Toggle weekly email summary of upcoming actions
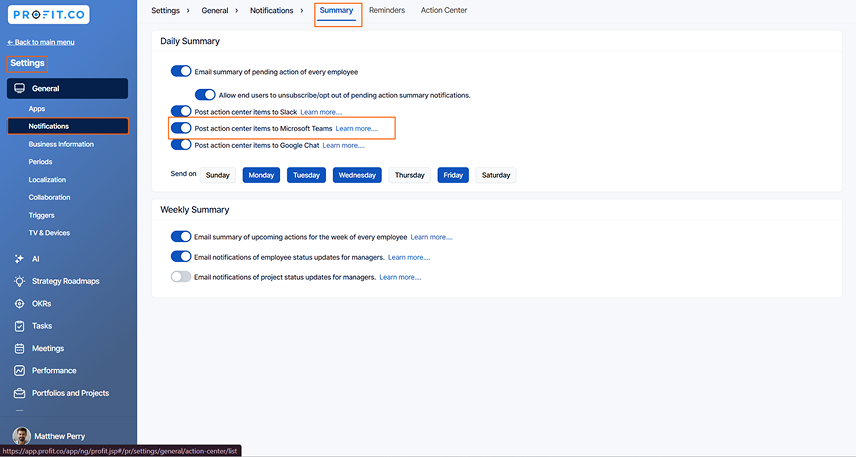 pyautogui.click(x=181, y=236)
